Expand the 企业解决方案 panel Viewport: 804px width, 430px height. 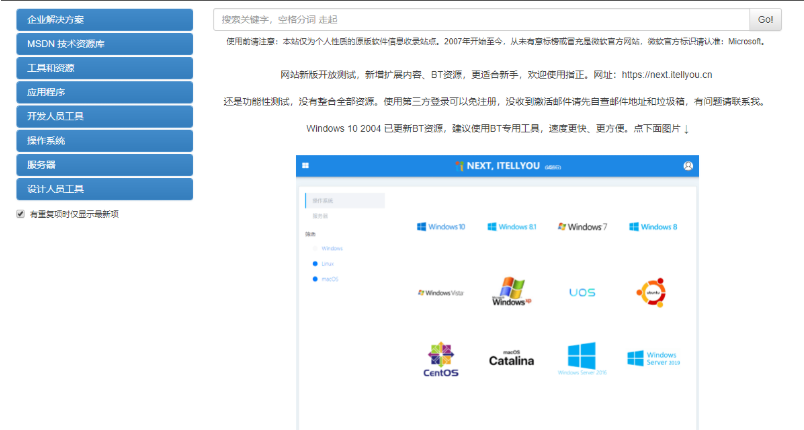104,20
